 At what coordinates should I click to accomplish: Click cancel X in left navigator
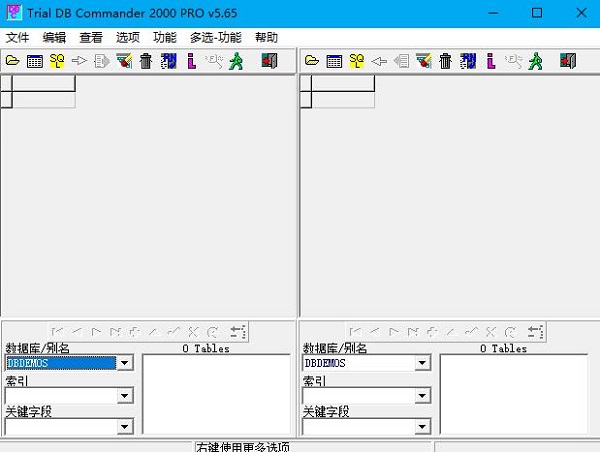click(193, 331)
